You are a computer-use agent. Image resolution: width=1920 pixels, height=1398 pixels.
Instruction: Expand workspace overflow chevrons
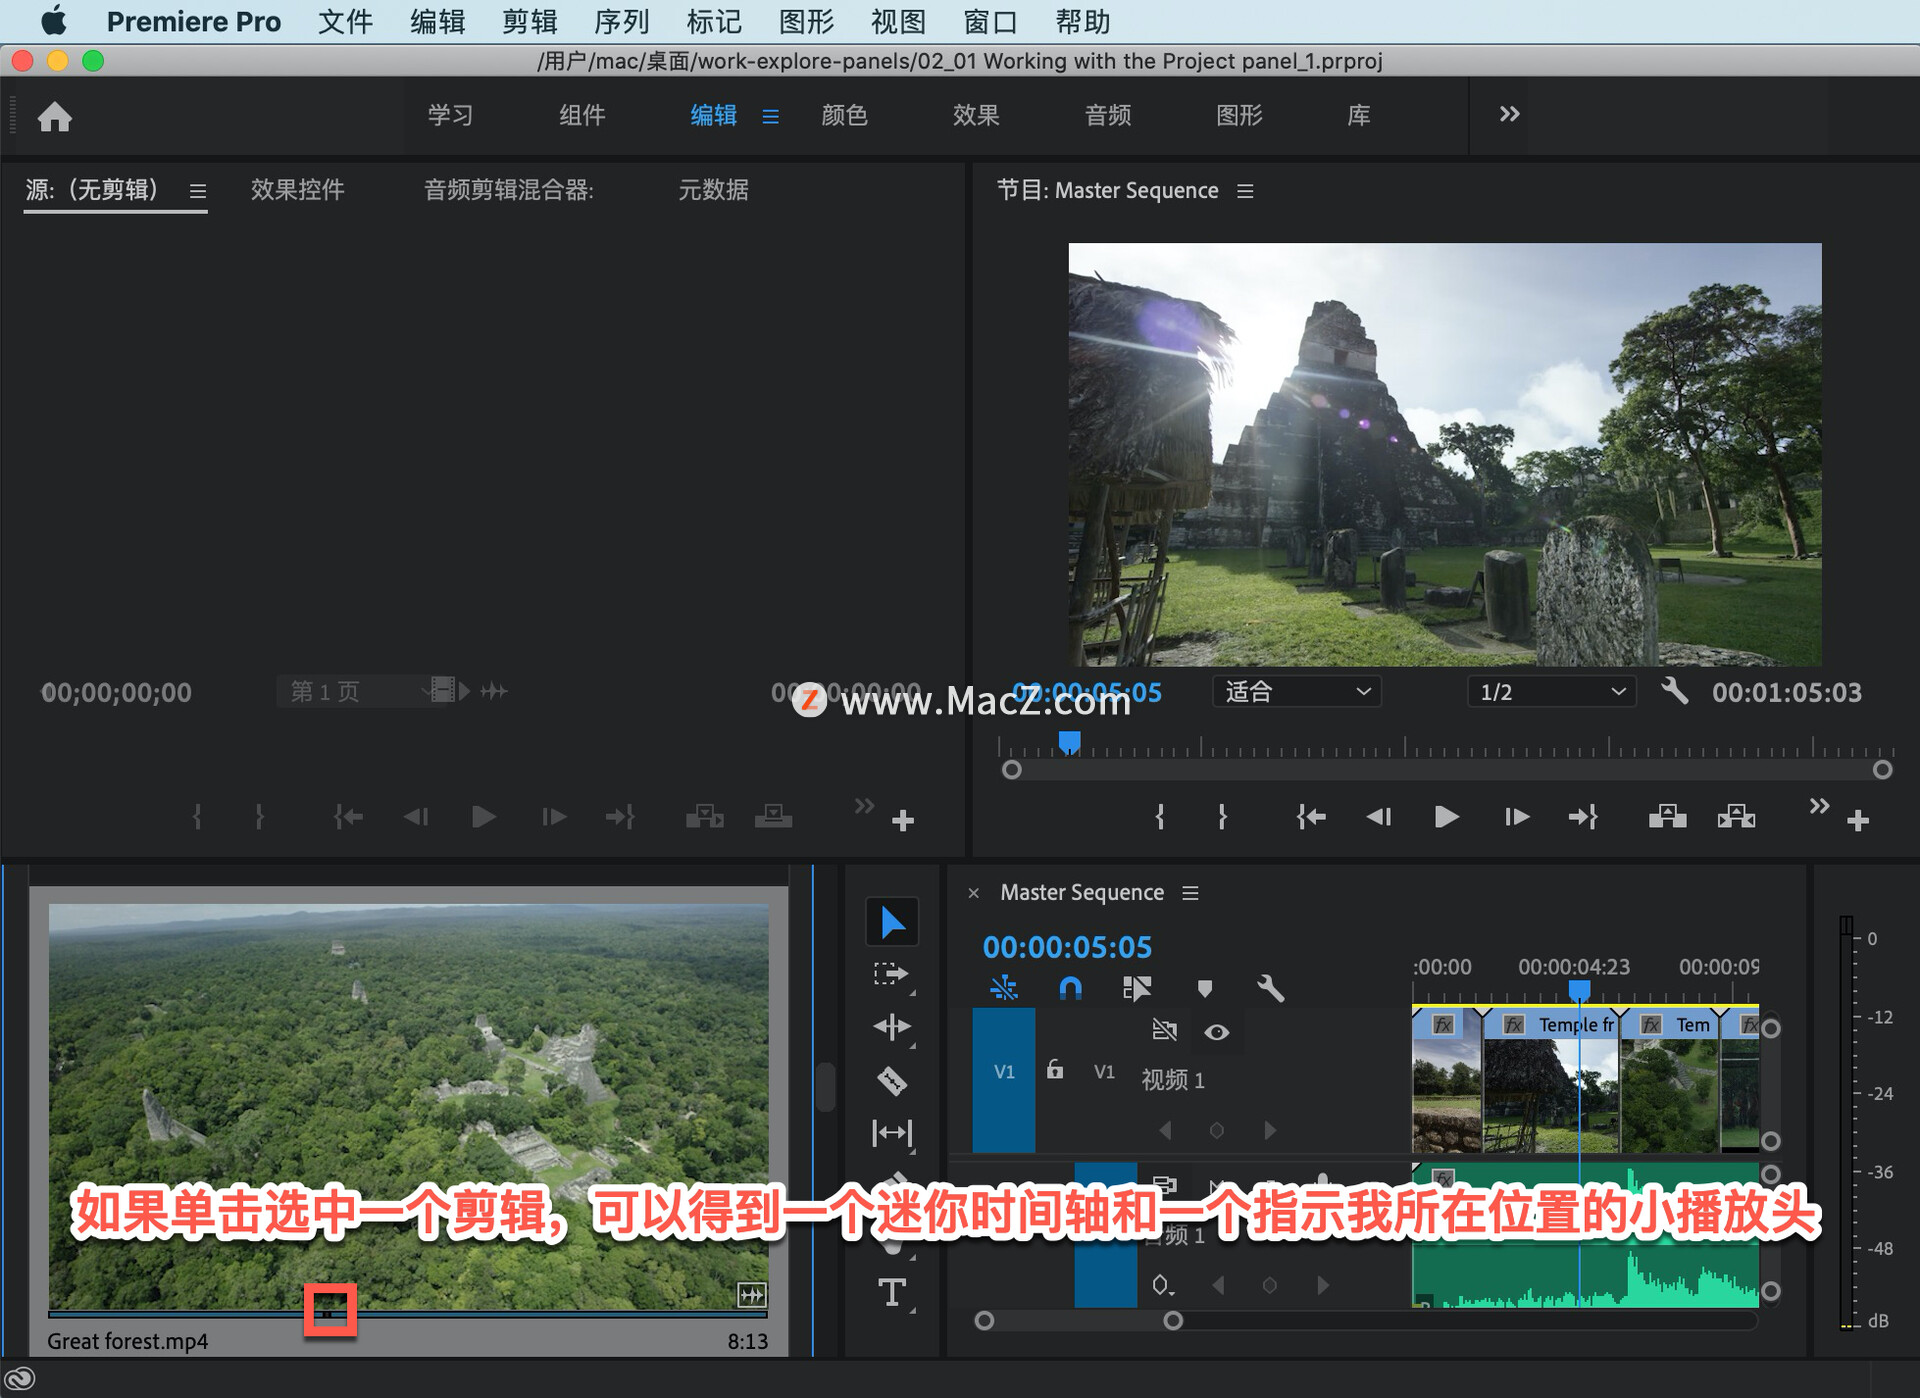point(1509,115)
